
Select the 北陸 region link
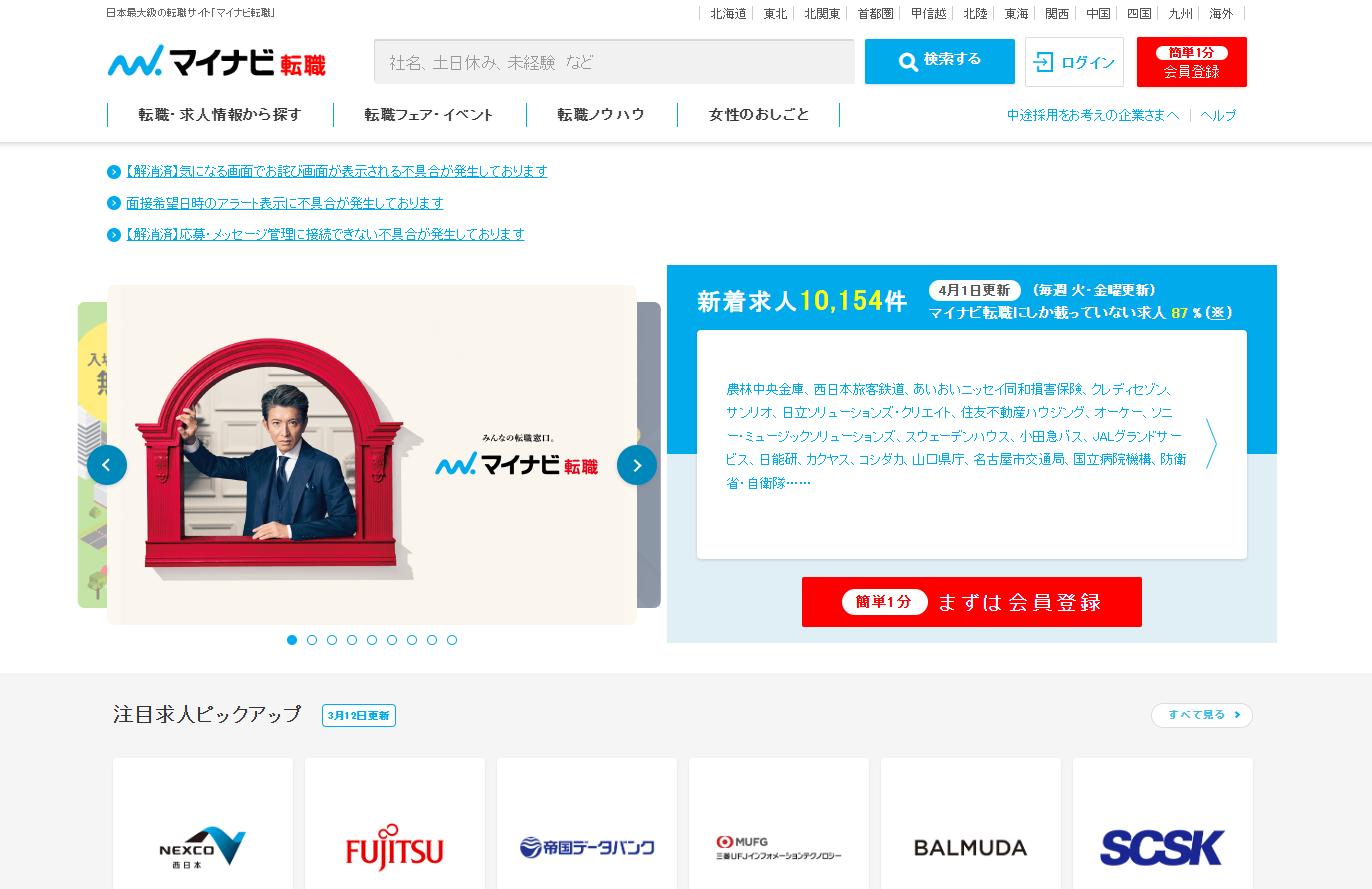(x=975, y=14)
